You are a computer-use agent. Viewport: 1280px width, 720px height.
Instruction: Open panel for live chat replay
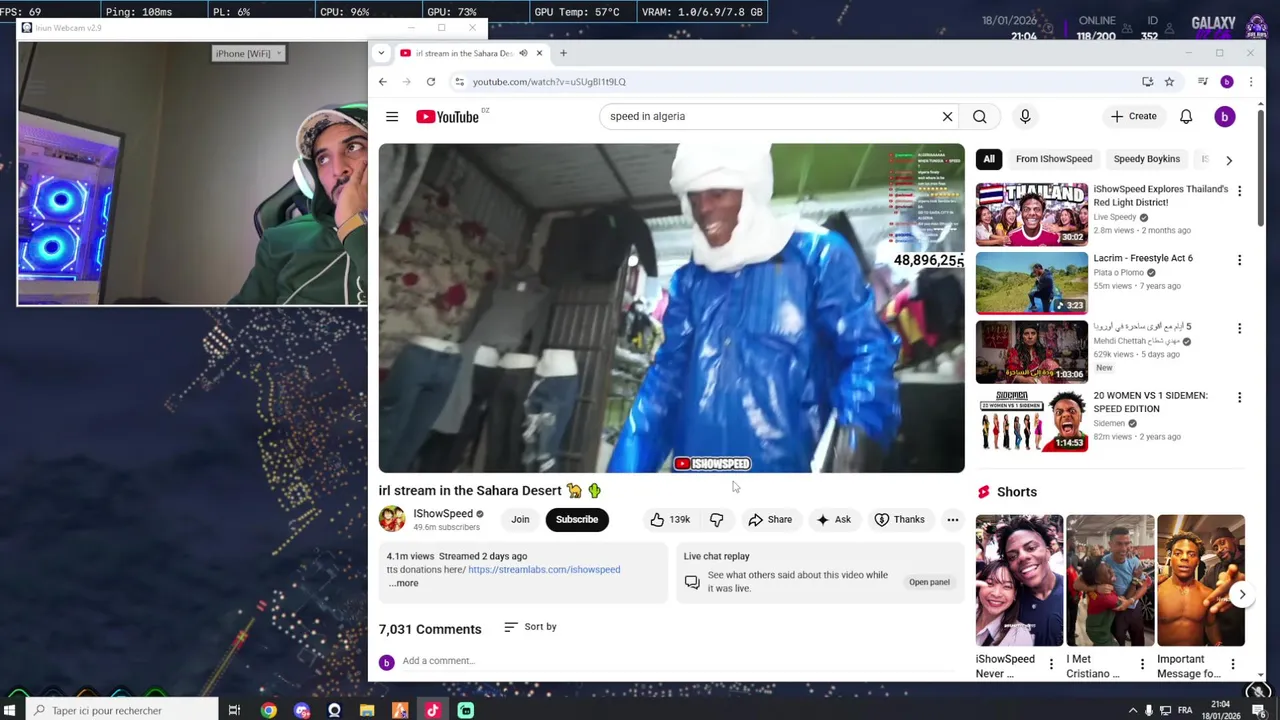(x=929, y=582)
